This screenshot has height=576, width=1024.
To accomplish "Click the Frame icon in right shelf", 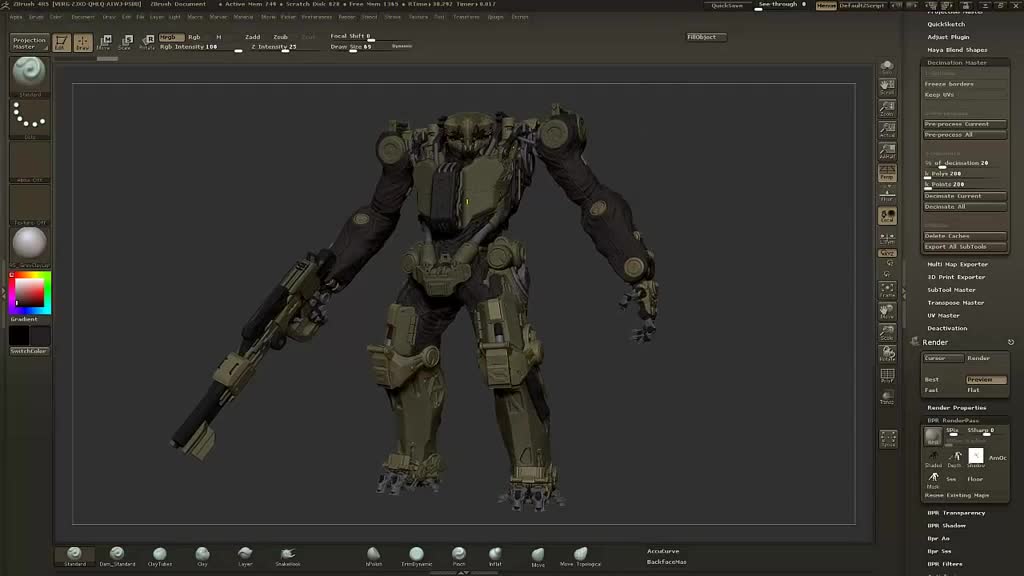I will [x=887, y=290].
